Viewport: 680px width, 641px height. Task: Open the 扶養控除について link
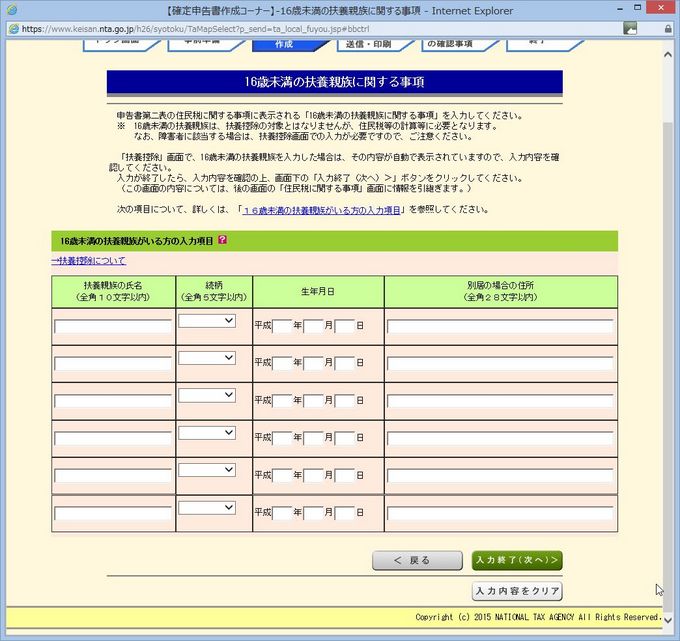click(89, 261)
